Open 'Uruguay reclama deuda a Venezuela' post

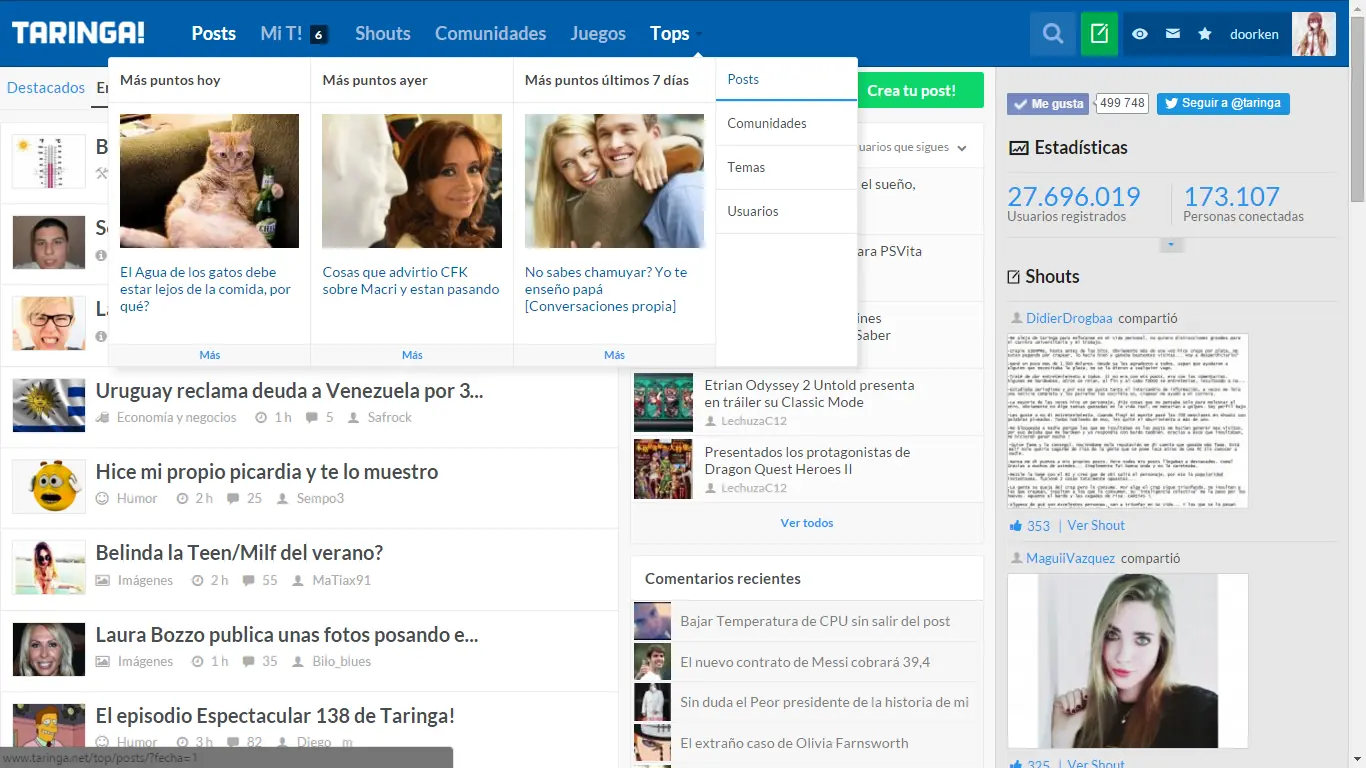click(289, 391)
